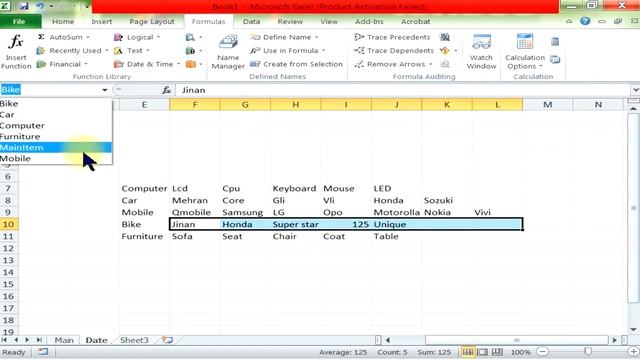Open the Watch Window
Image resolution: width=640 pixels, height=360 pixels.
481,52
